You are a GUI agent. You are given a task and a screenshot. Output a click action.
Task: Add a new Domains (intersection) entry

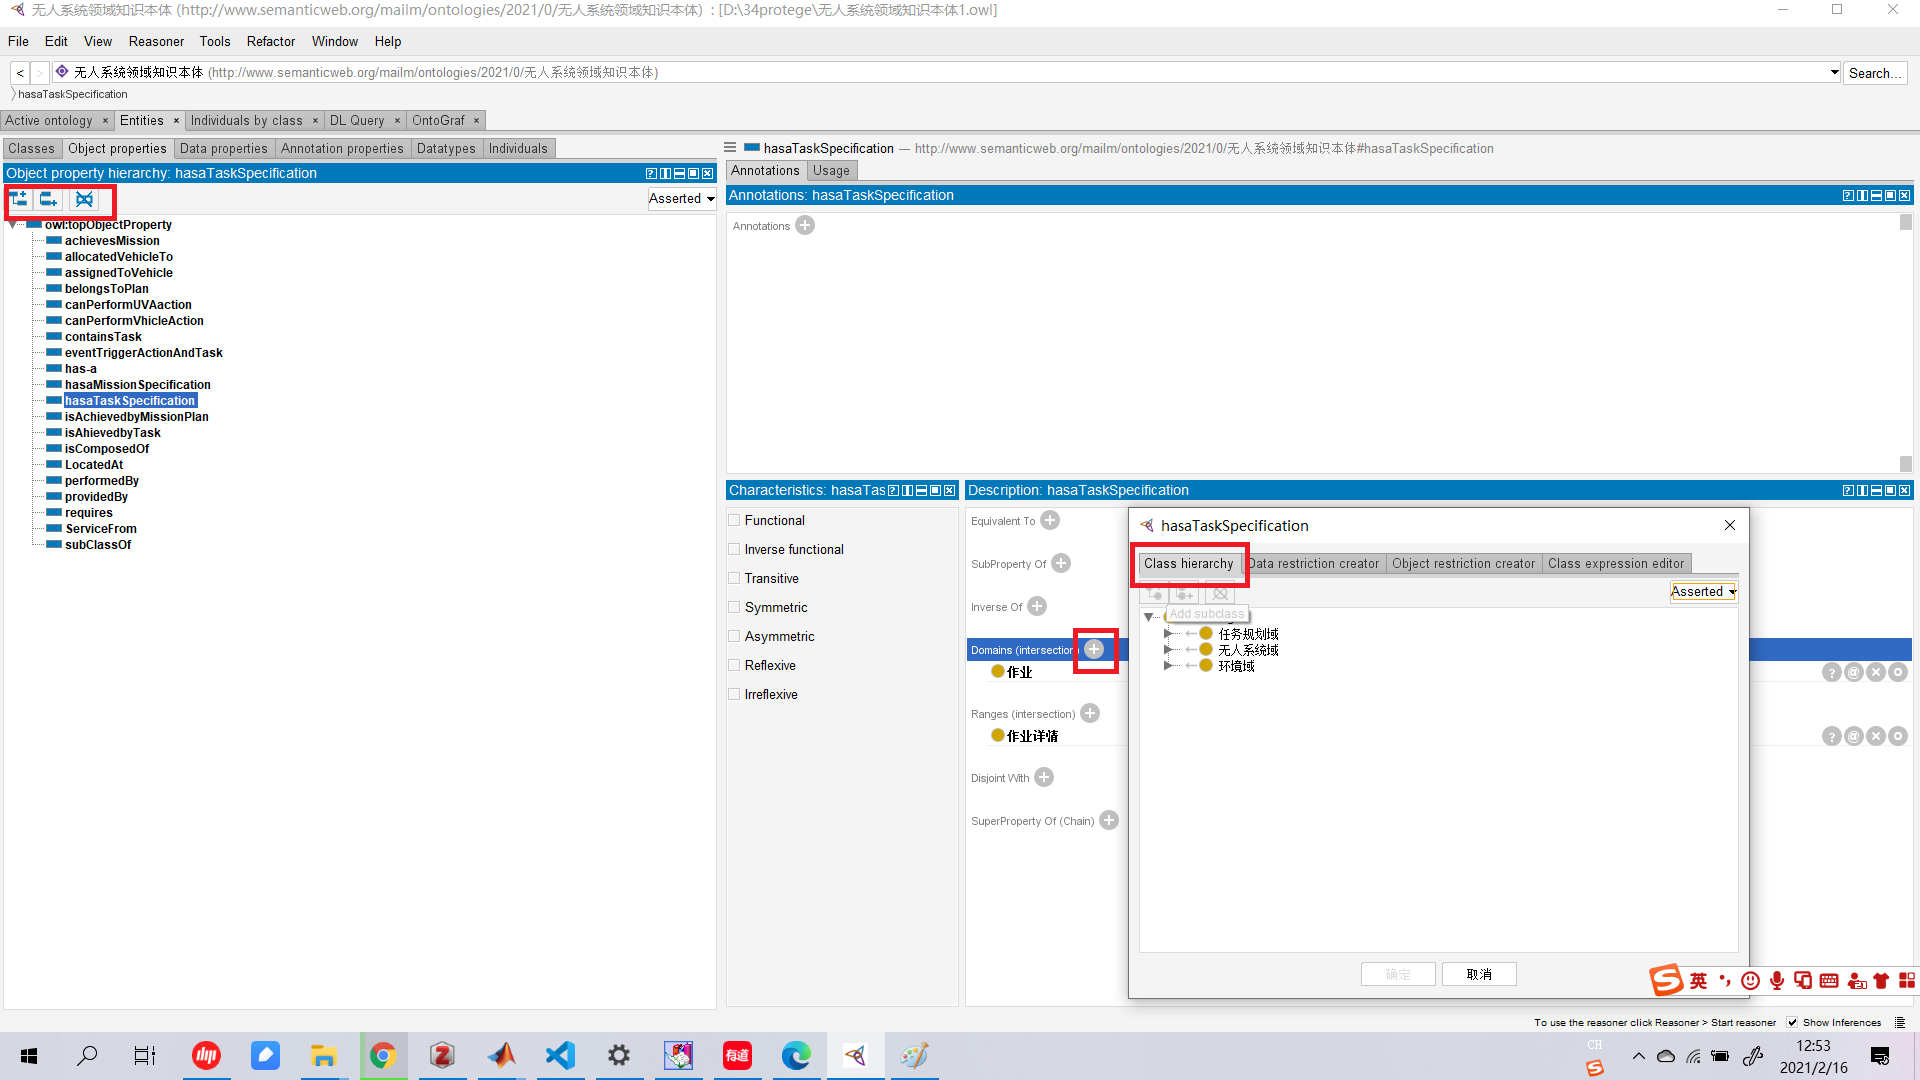[1095, 650]
